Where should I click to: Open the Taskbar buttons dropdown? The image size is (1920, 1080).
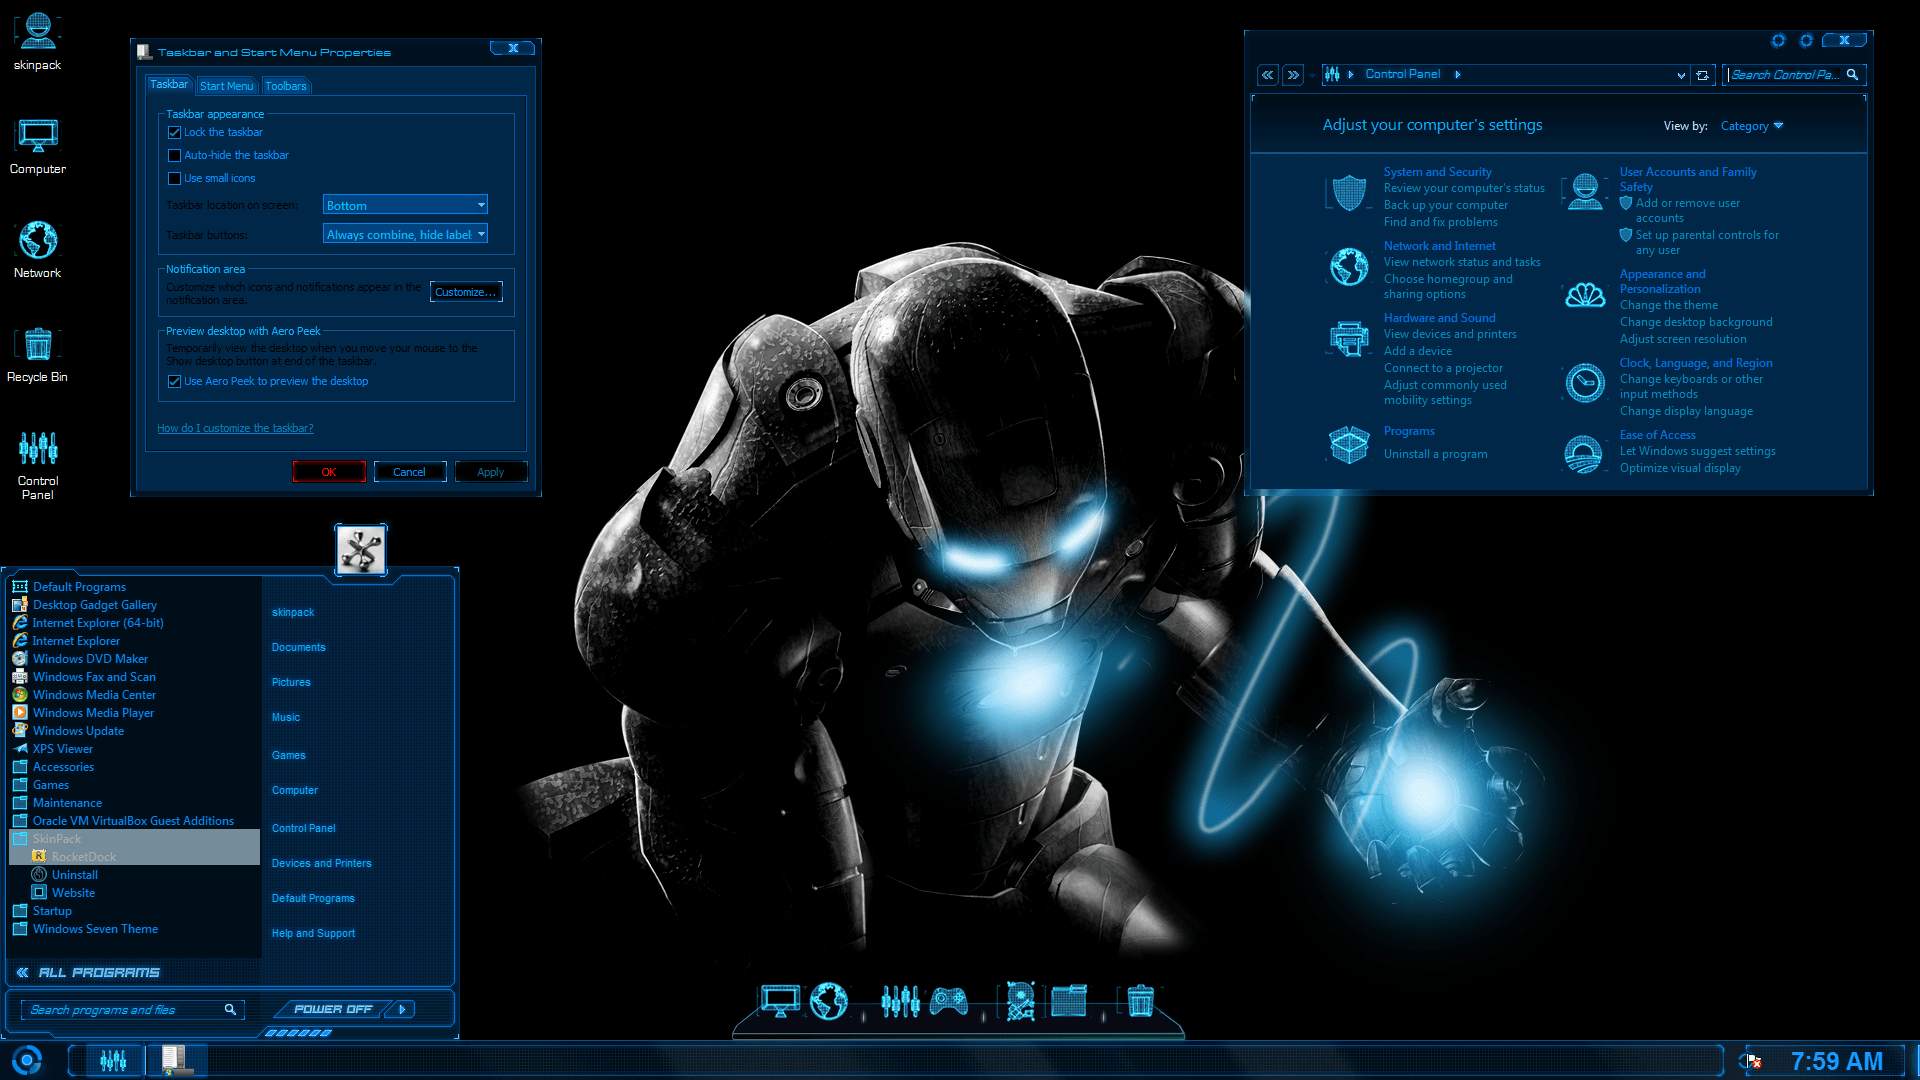(405, 234)
